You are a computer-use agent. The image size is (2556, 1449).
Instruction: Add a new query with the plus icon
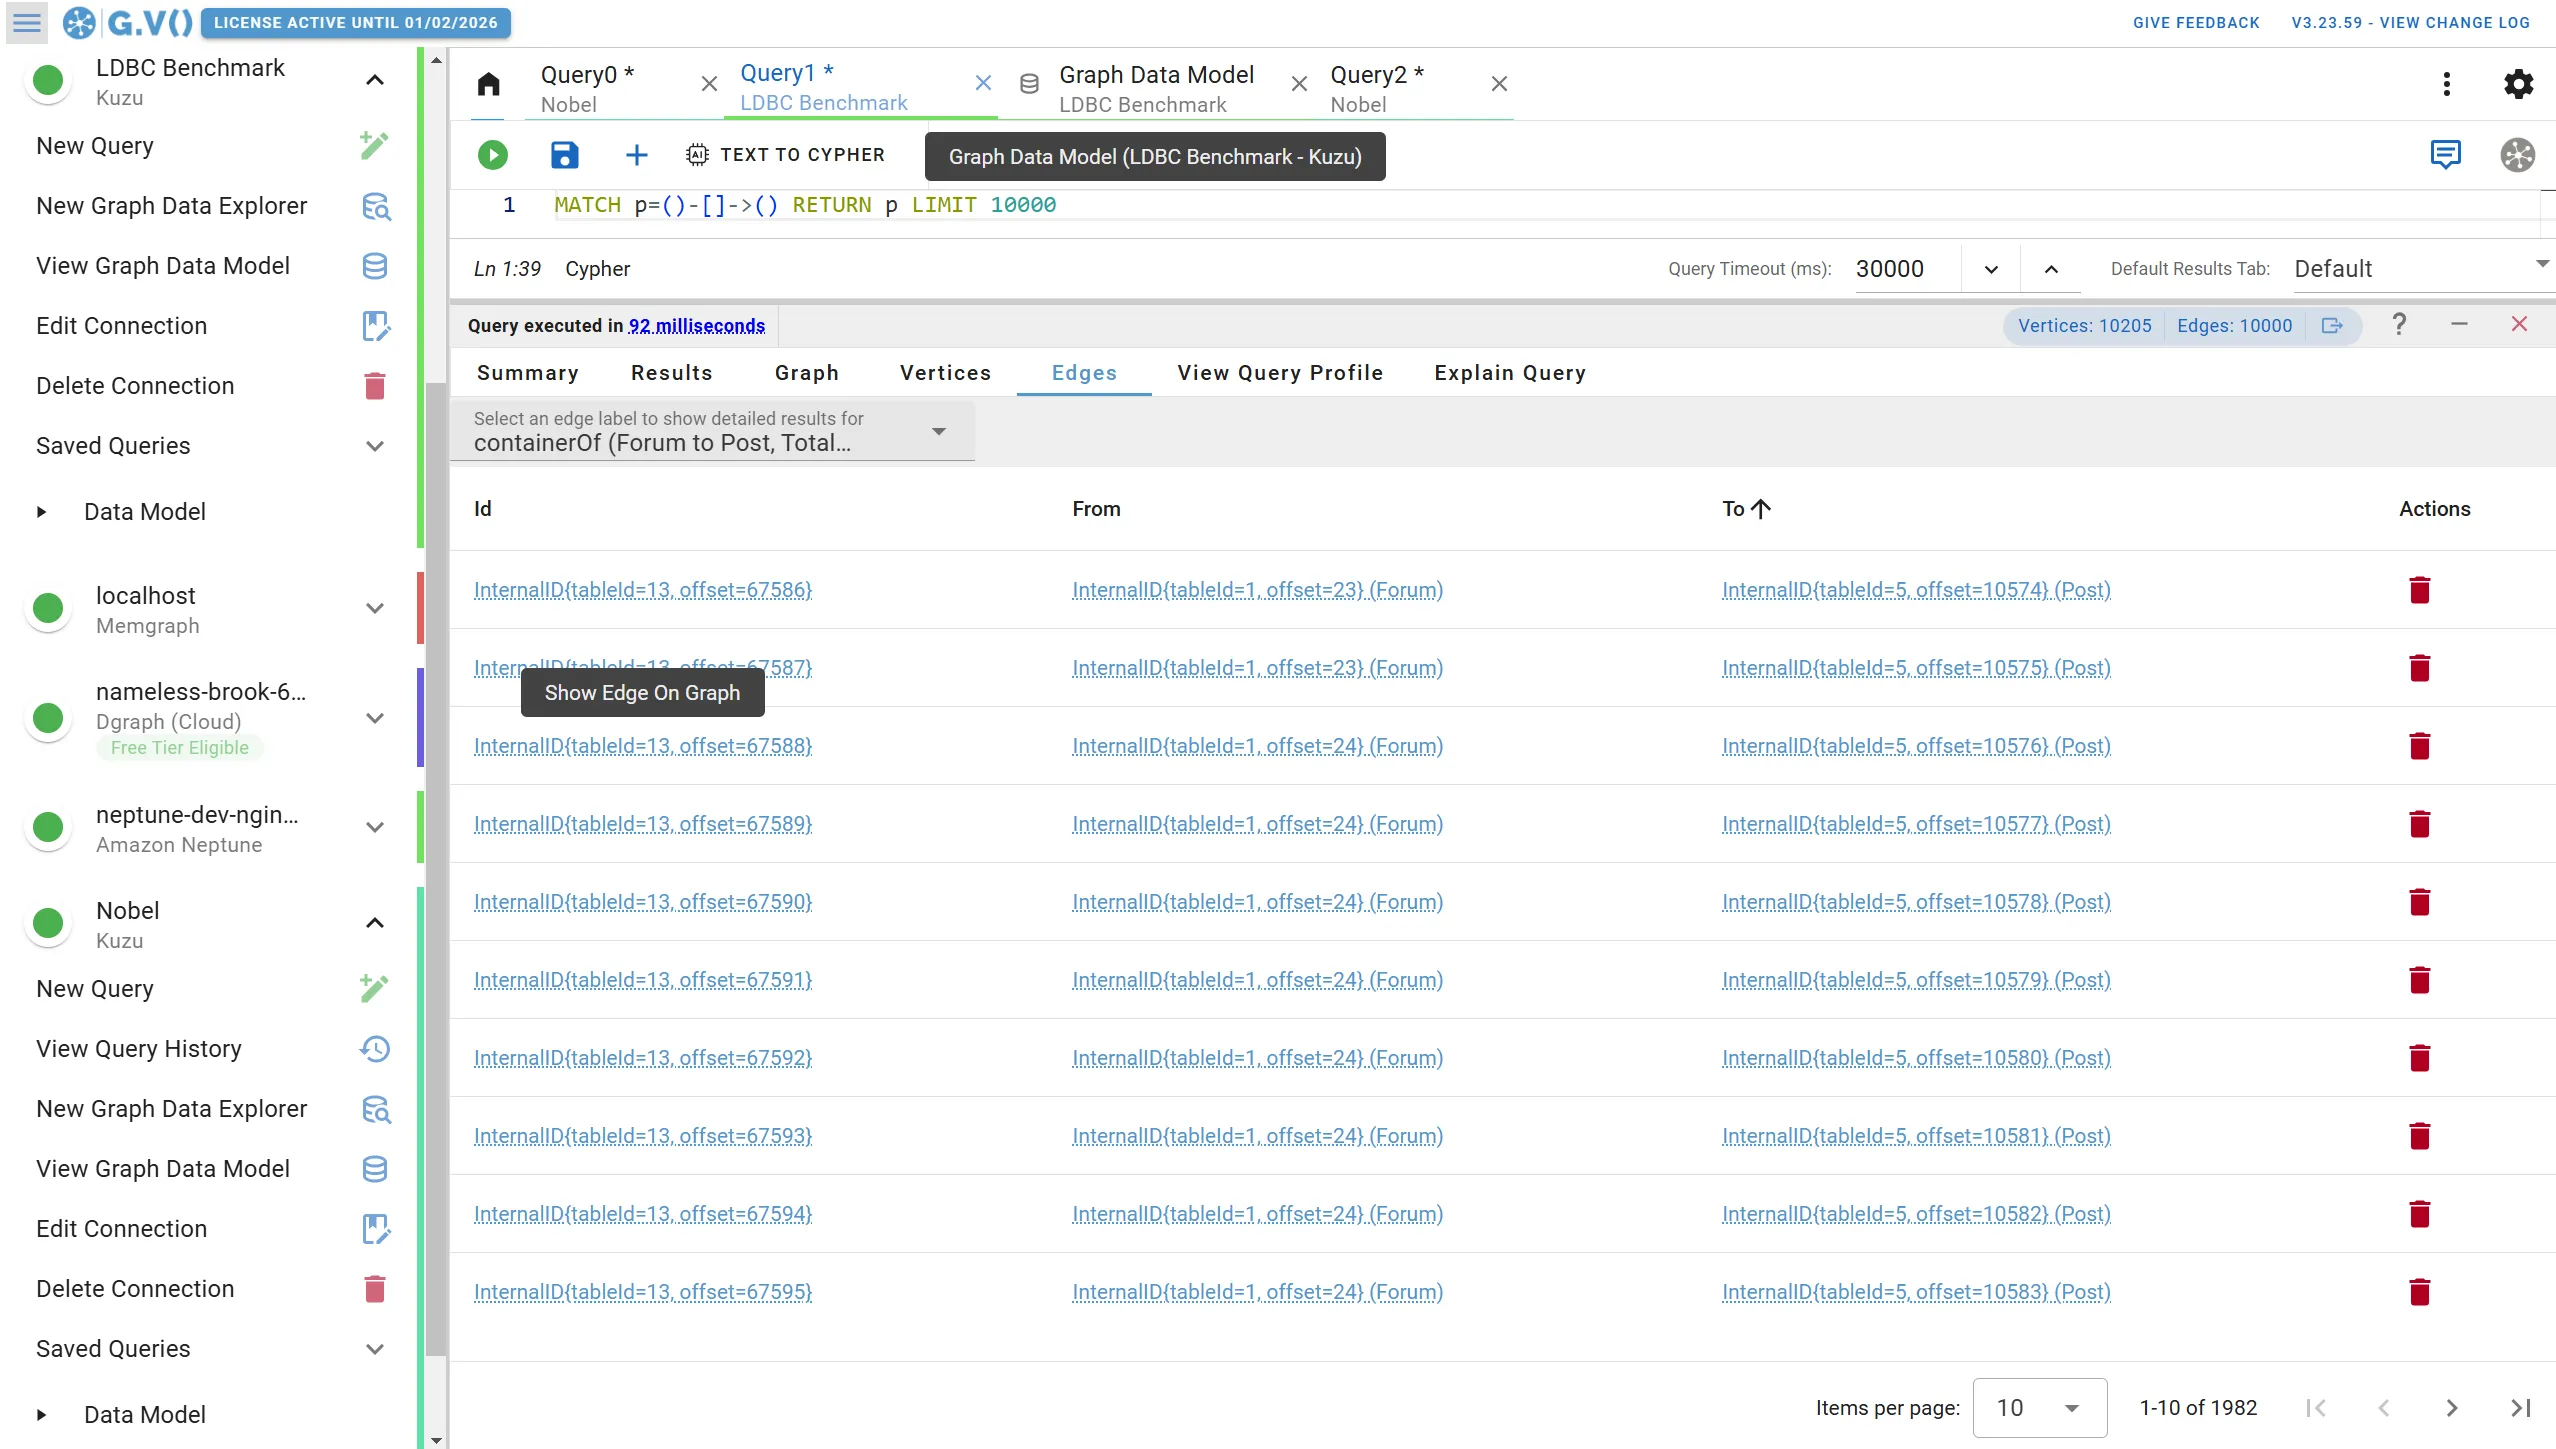[x=636, y=155]
